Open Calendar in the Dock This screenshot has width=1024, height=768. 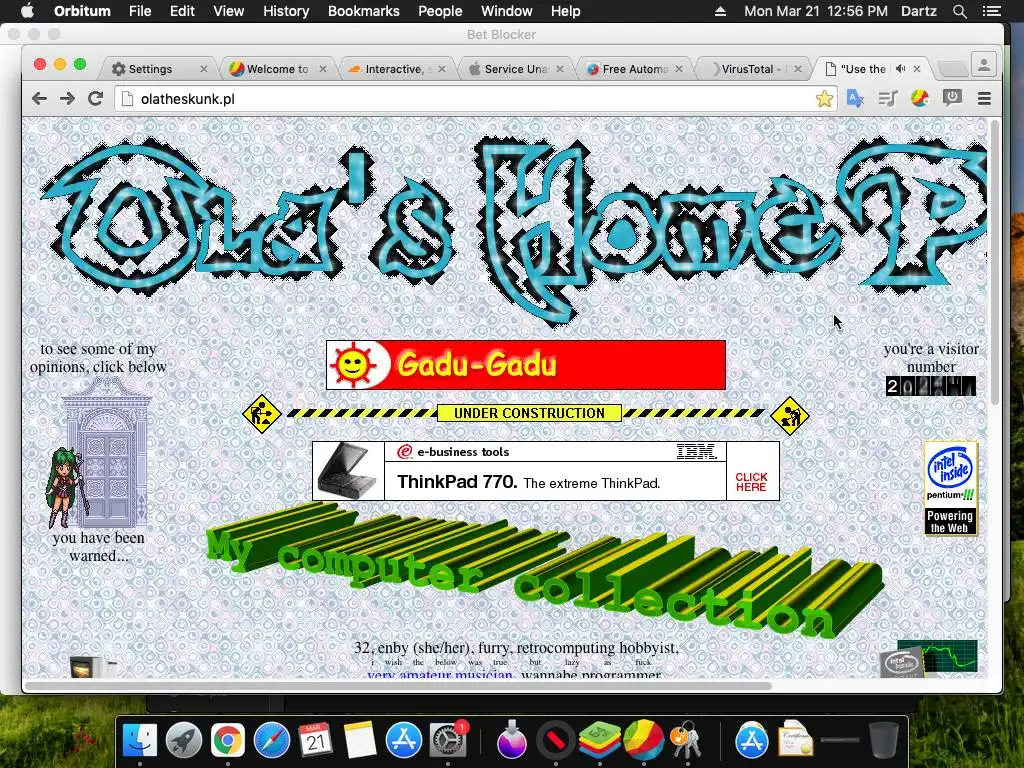tap(315, 741)
